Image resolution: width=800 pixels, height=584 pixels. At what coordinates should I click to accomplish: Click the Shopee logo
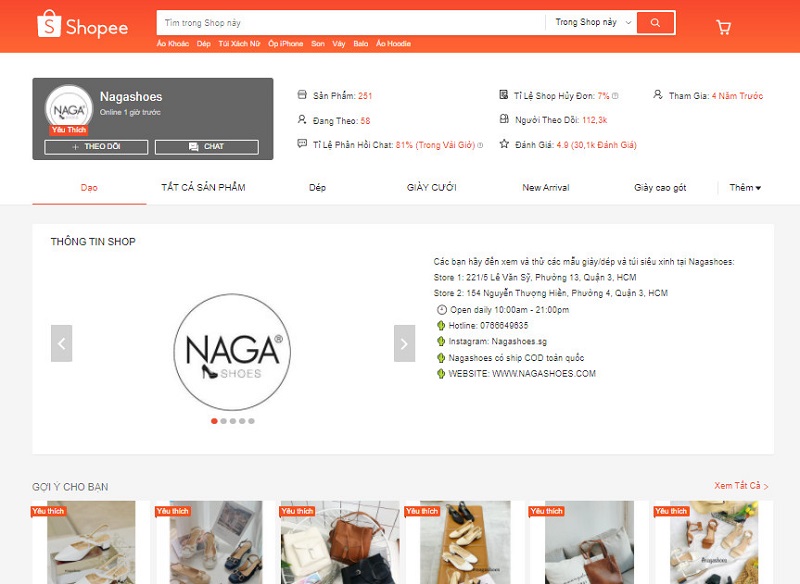pyautogui.click(x=83, y=24)
